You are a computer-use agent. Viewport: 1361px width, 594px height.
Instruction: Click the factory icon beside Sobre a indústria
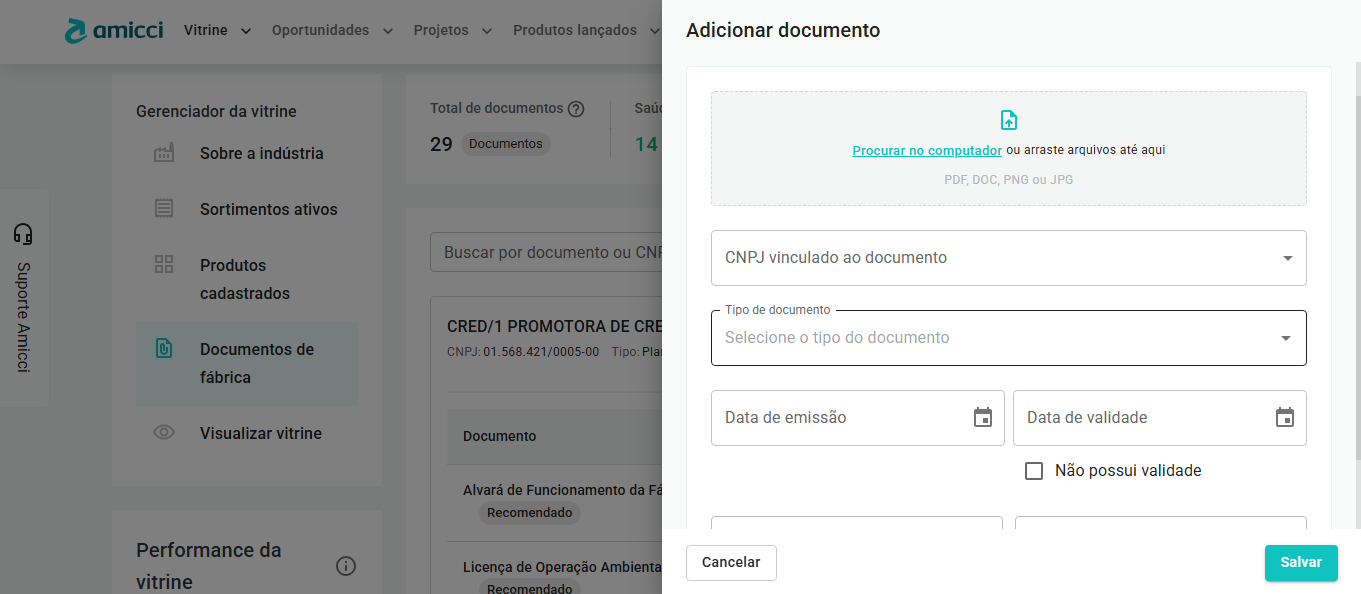click(164, 153)
